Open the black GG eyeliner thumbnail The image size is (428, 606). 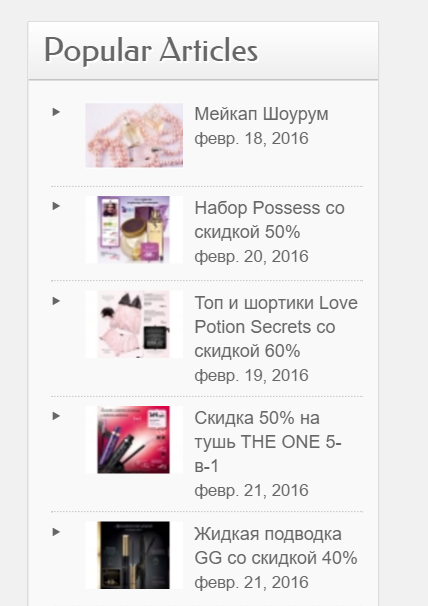(134, 555)
